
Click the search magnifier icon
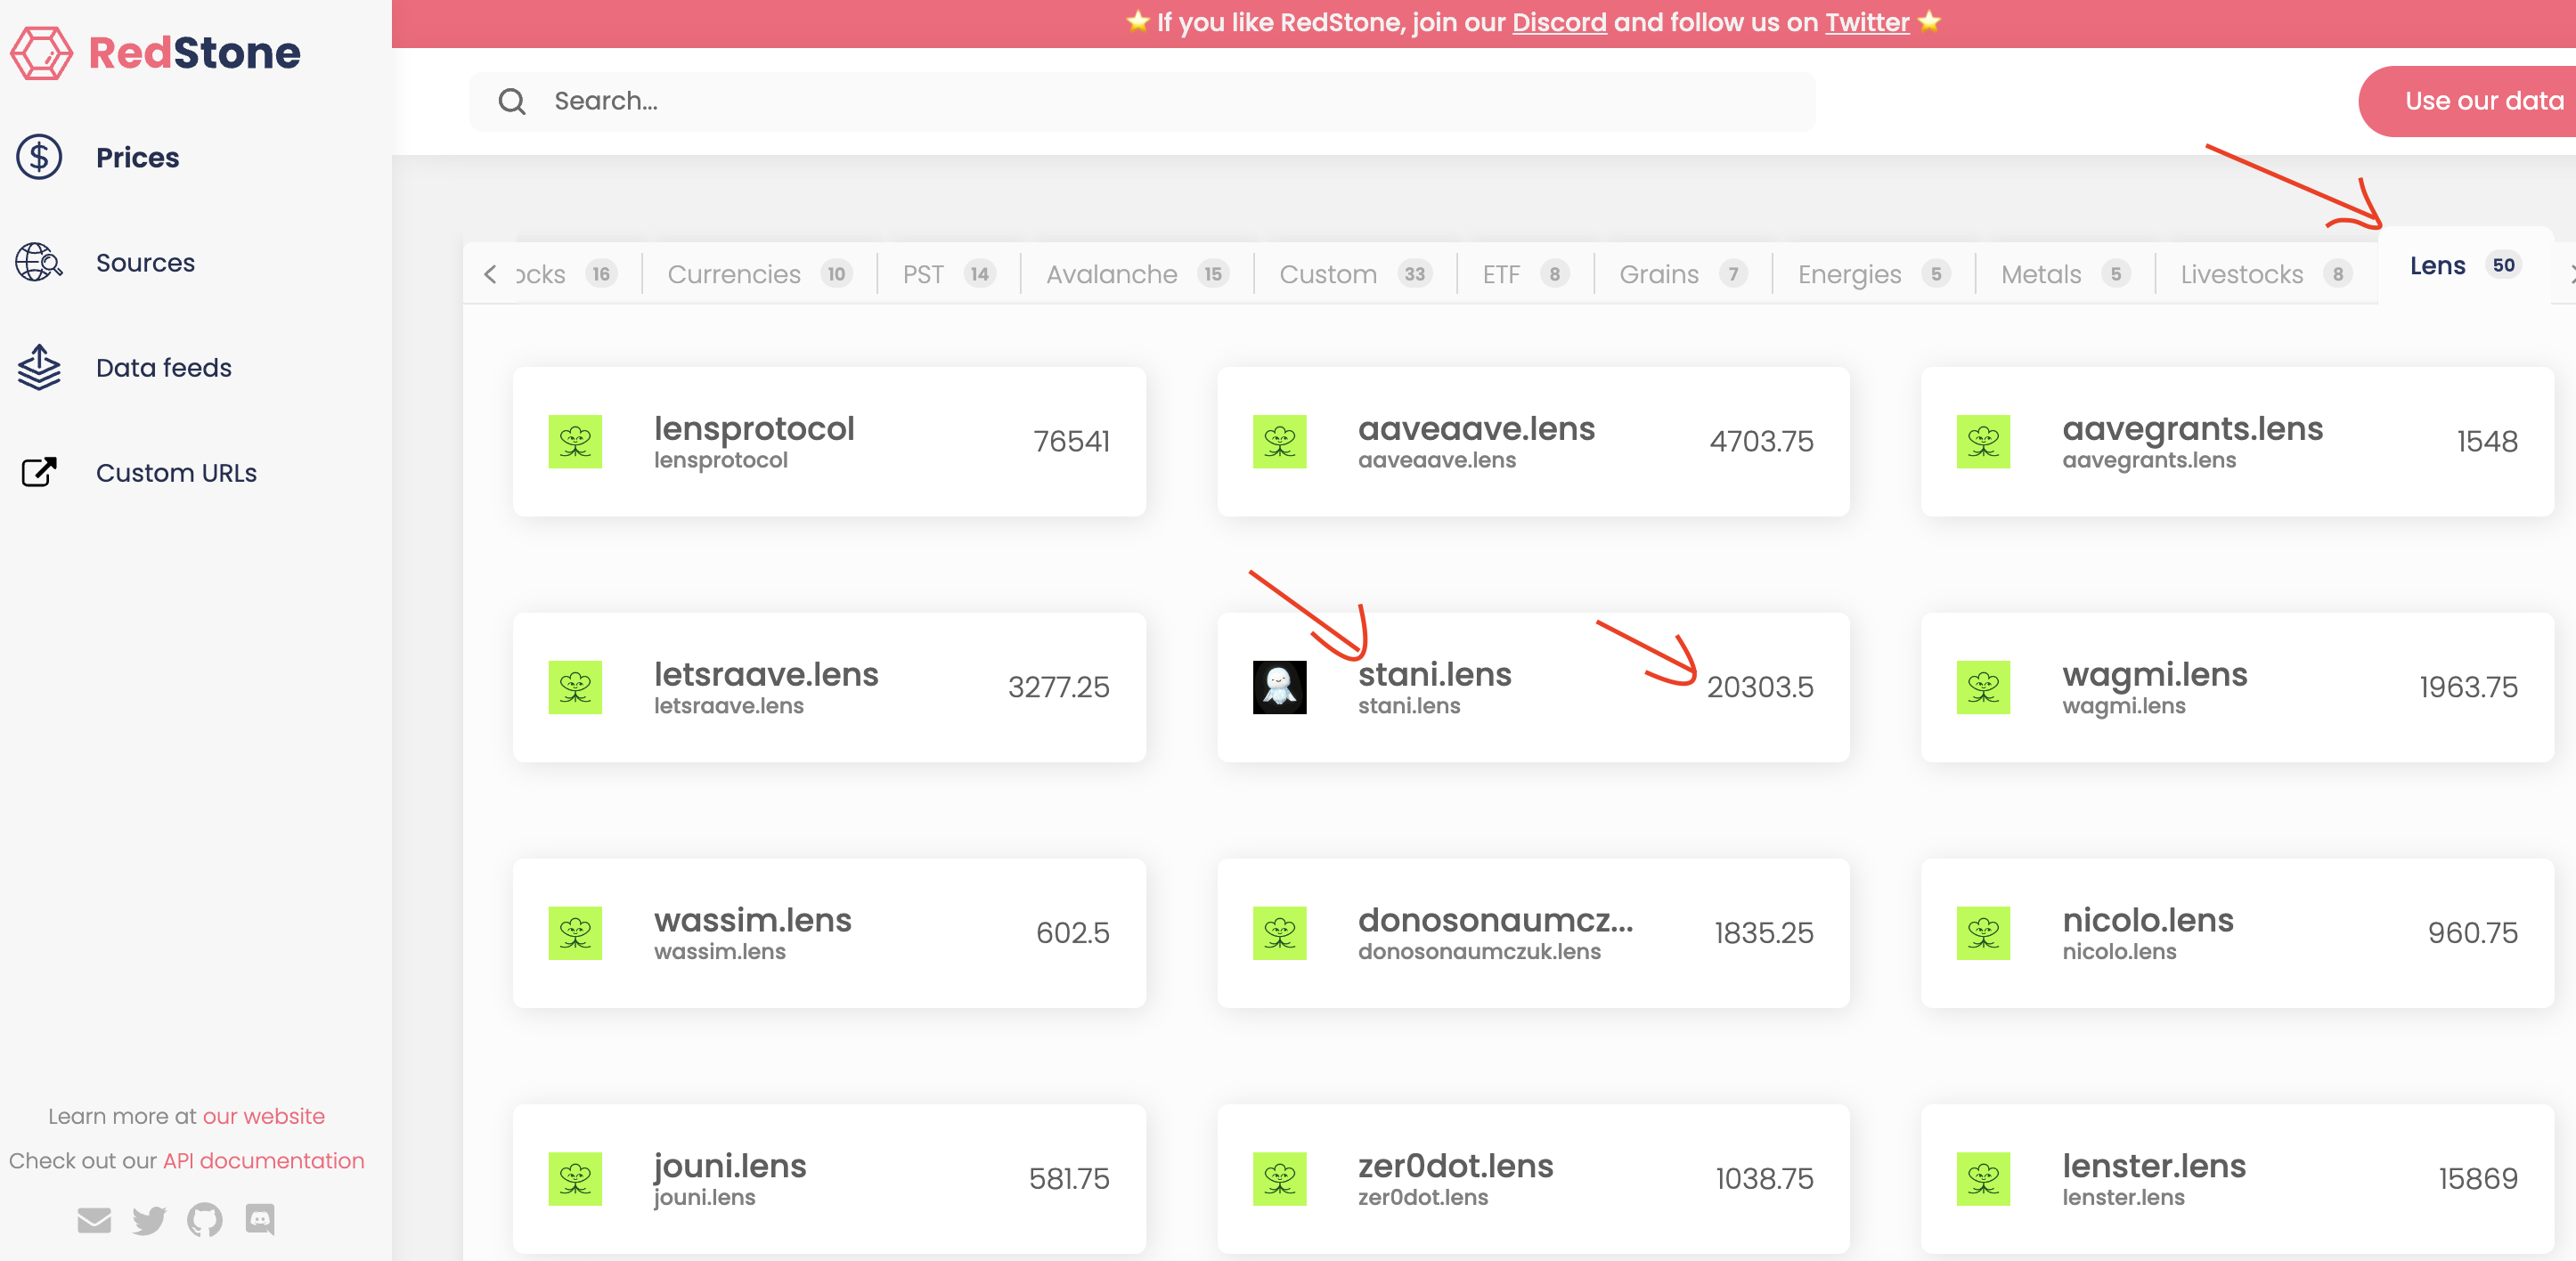point(512,101)
